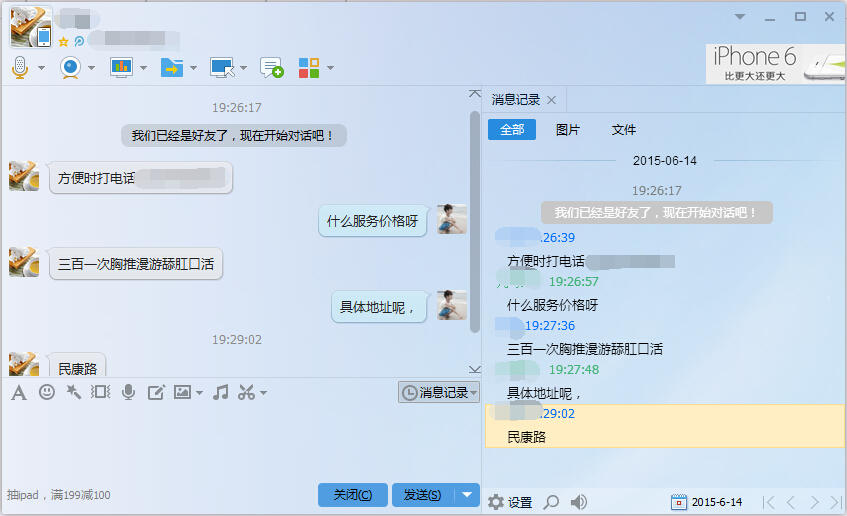
Task: Switch to the 文件 filter tab
Action: (624, 130)
